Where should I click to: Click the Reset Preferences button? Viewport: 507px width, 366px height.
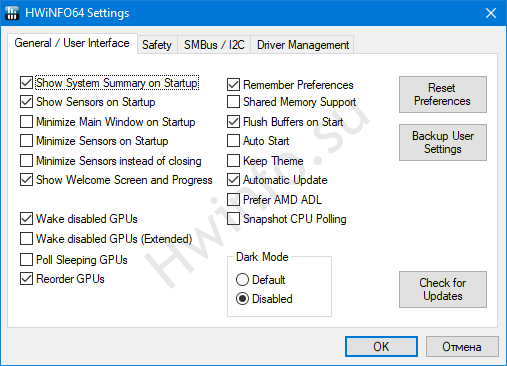click(443, 94)
